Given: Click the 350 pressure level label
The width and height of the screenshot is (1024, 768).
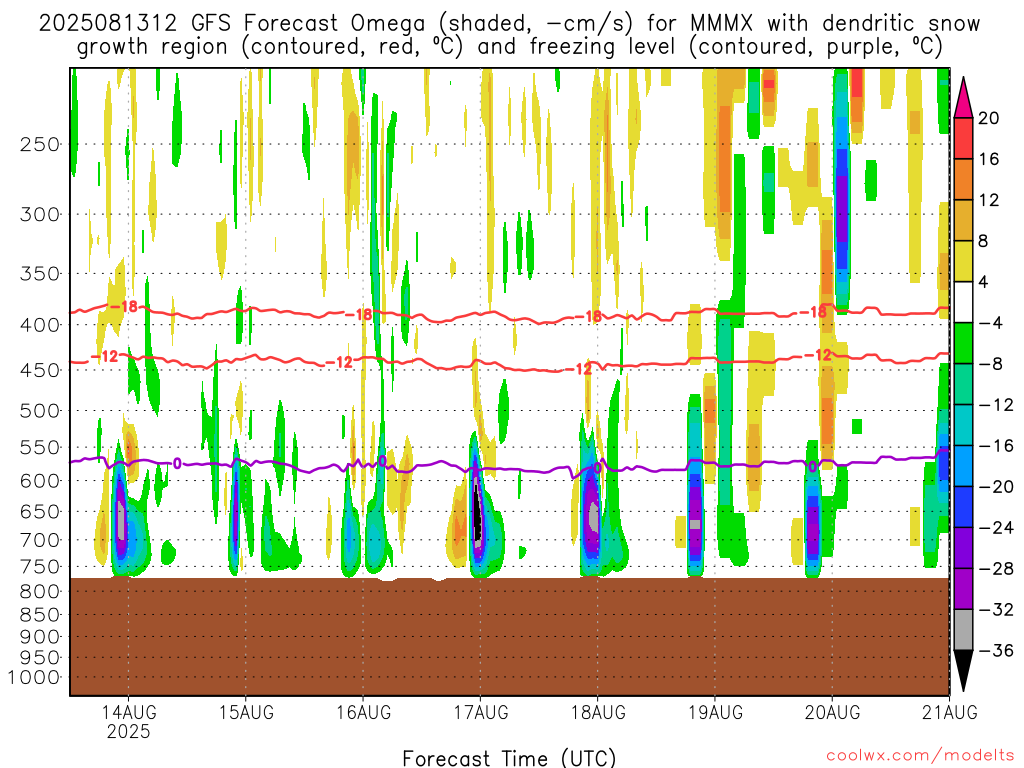Looking at the screenshot, I should (x=40, y=274).
